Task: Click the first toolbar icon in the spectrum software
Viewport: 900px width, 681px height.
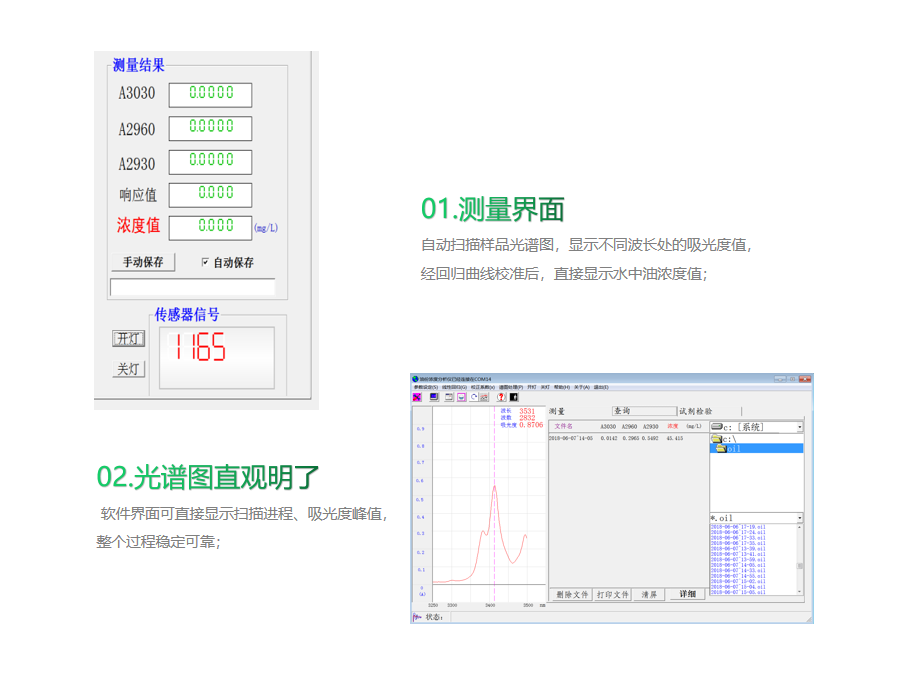Action: tap(417, 397)
